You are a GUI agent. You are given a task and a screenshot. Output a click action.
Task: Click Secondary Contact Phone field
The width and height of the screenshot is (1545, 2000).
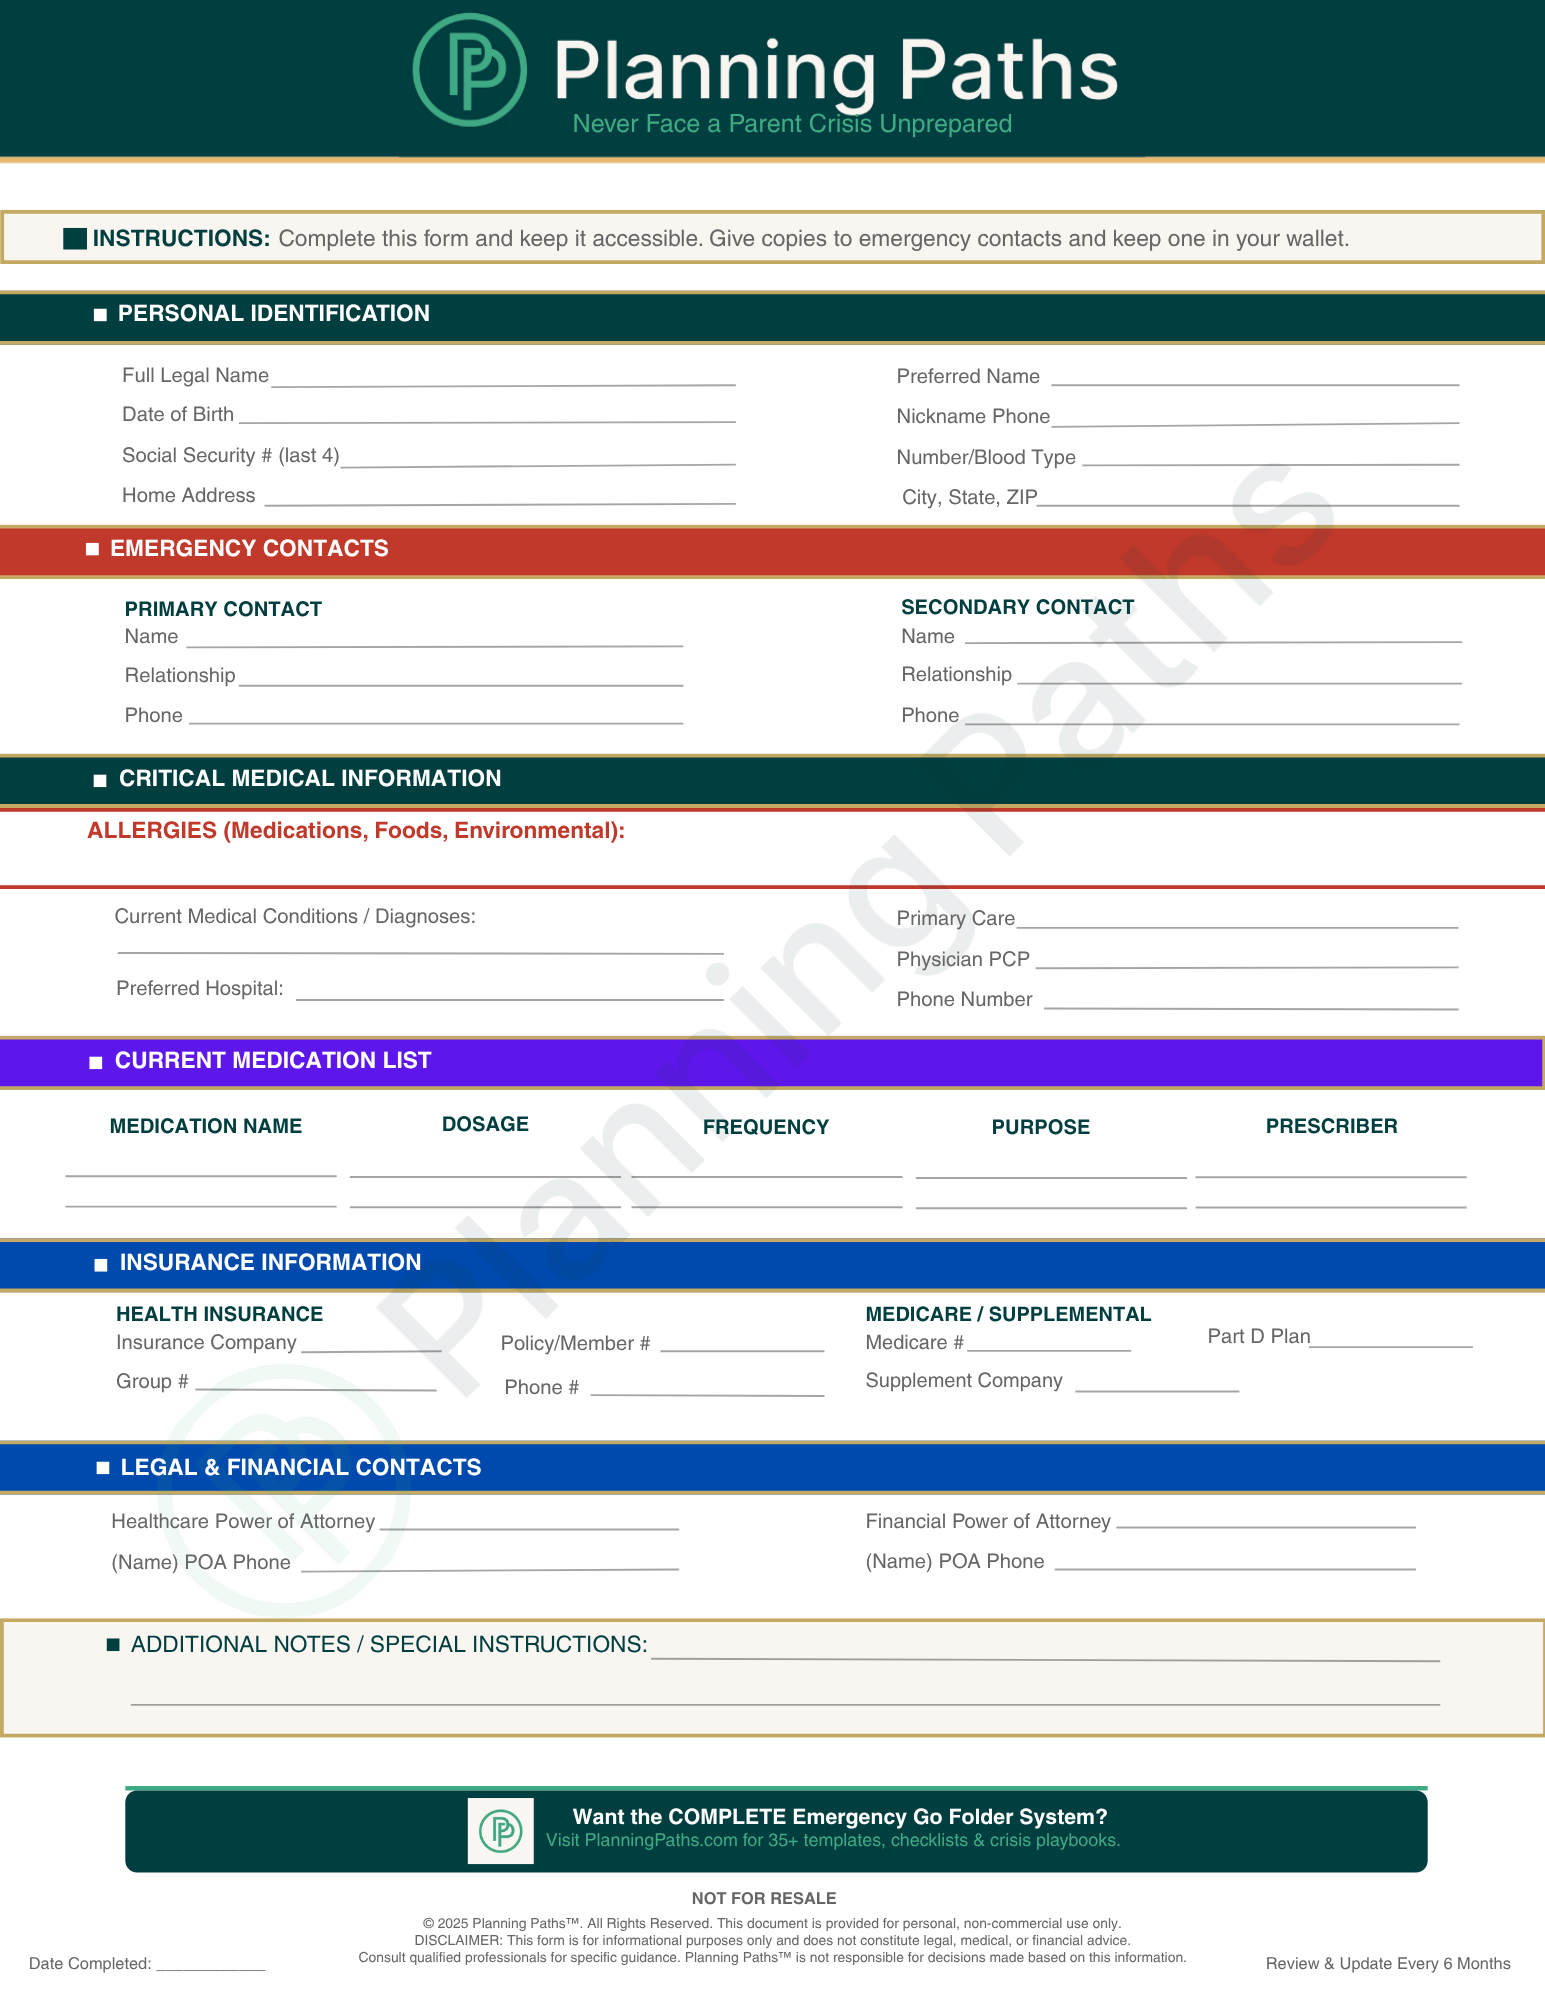click(x=1212, y=715)
